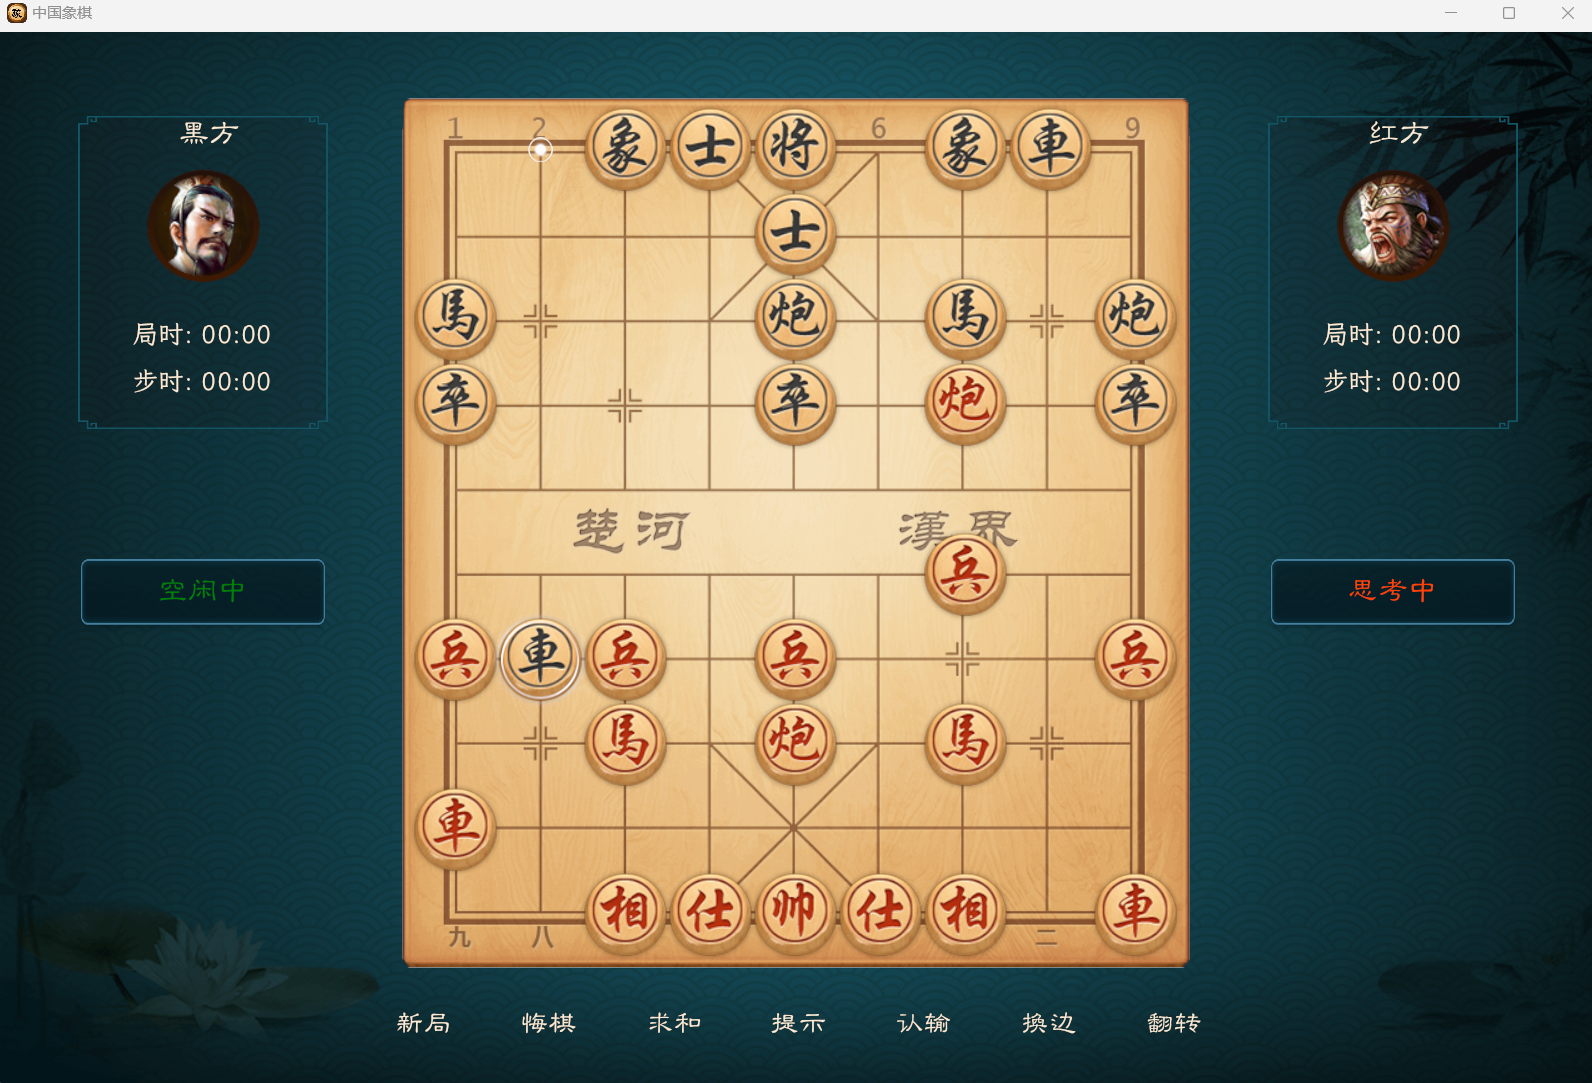Click the last-move marker dot at file 2

(x=540, y=150)
